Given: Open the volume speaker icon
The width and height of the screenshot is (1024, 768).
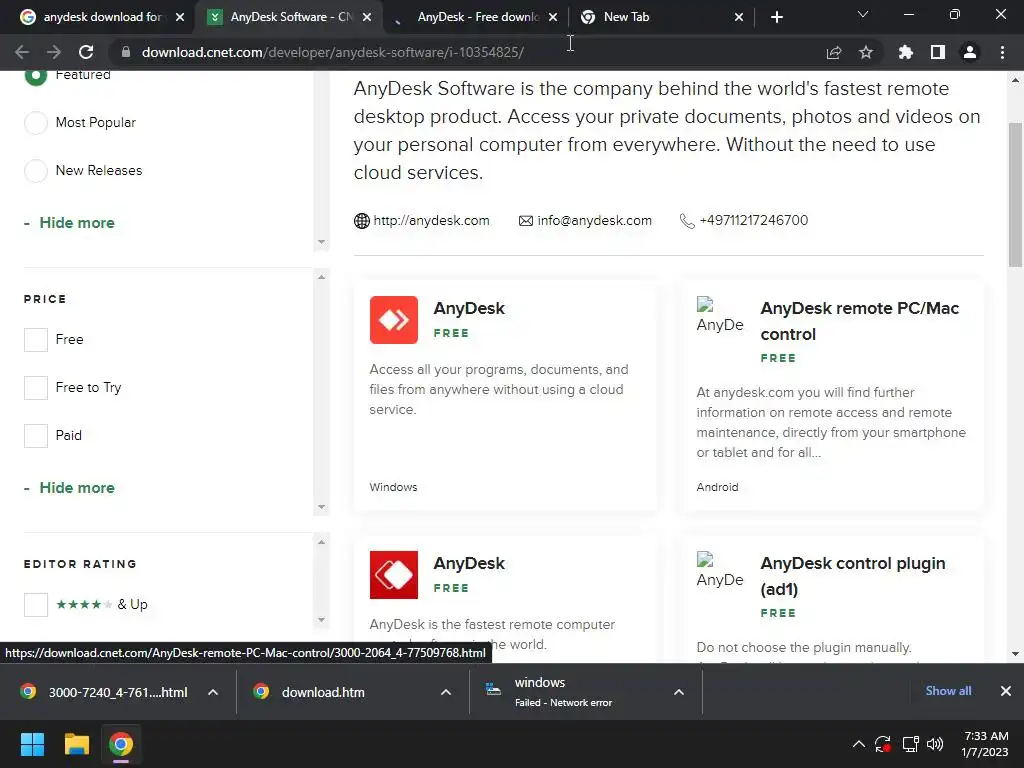Looking at the screenshot, I should 935,744.
